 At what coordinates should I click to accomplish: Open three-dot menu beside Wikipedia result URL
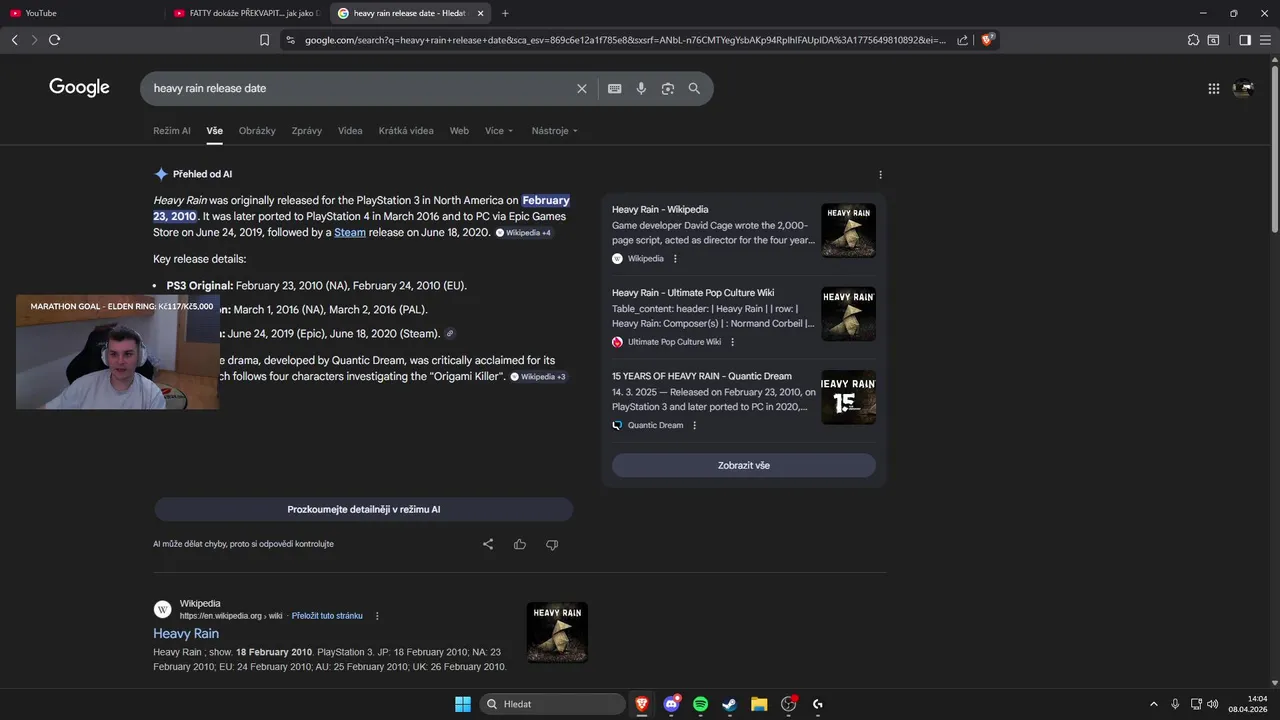pyautogui.click(x=377, y=616)
